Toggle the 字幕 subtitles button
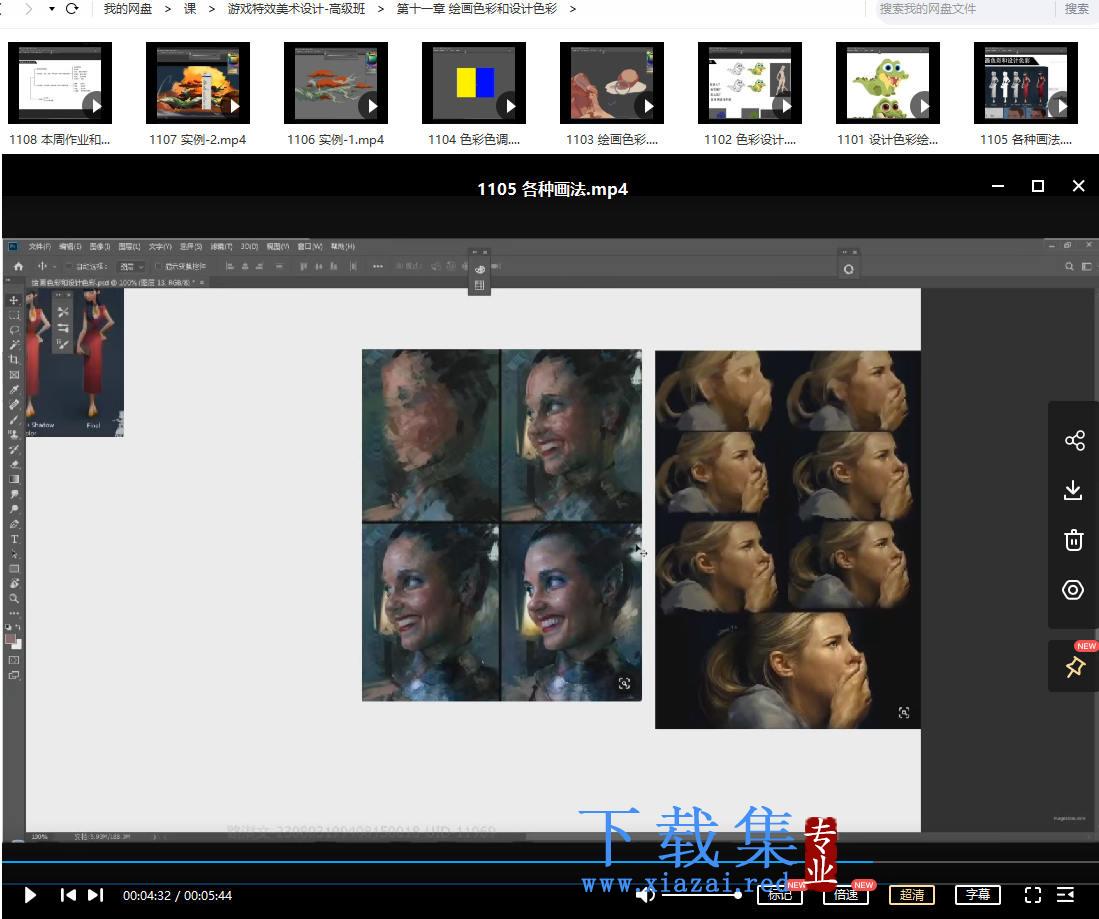 coord(978,895)
